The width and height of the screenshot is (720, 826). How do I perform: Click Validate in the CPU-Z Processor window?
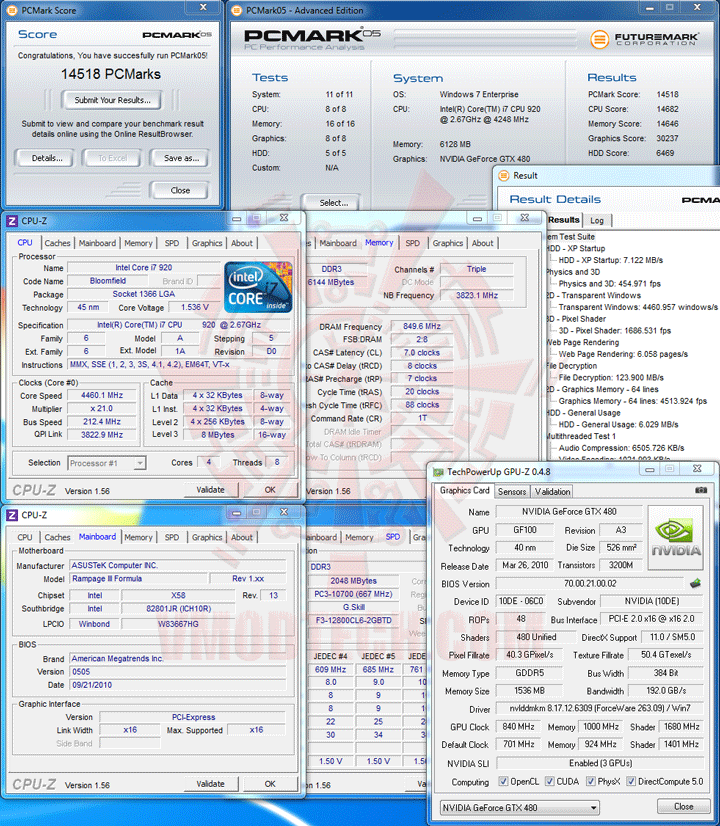click(210, 490)
